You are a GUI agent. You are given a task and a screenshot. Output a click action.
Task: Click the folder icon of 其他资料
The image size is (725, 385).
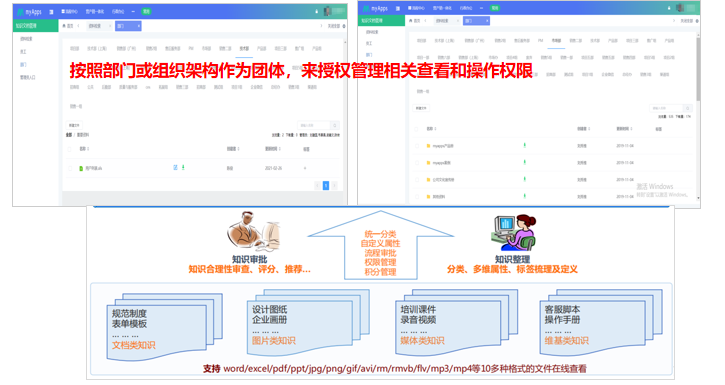[428, 197]
